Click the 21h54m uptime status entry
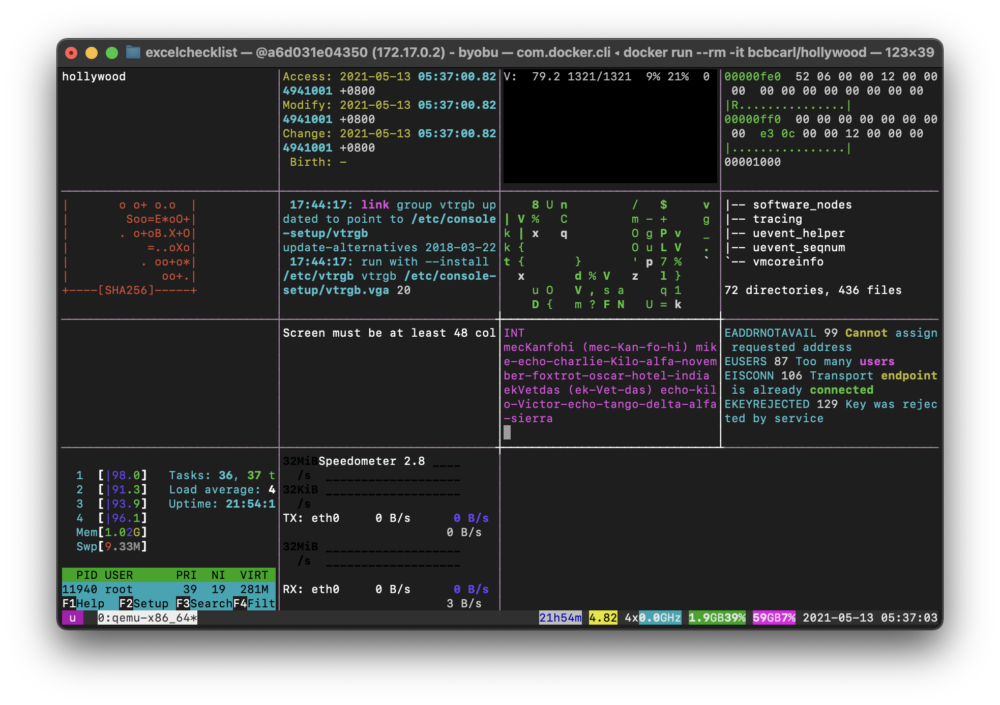Viewport: 1000px width, 705px height. pos(560,618)
